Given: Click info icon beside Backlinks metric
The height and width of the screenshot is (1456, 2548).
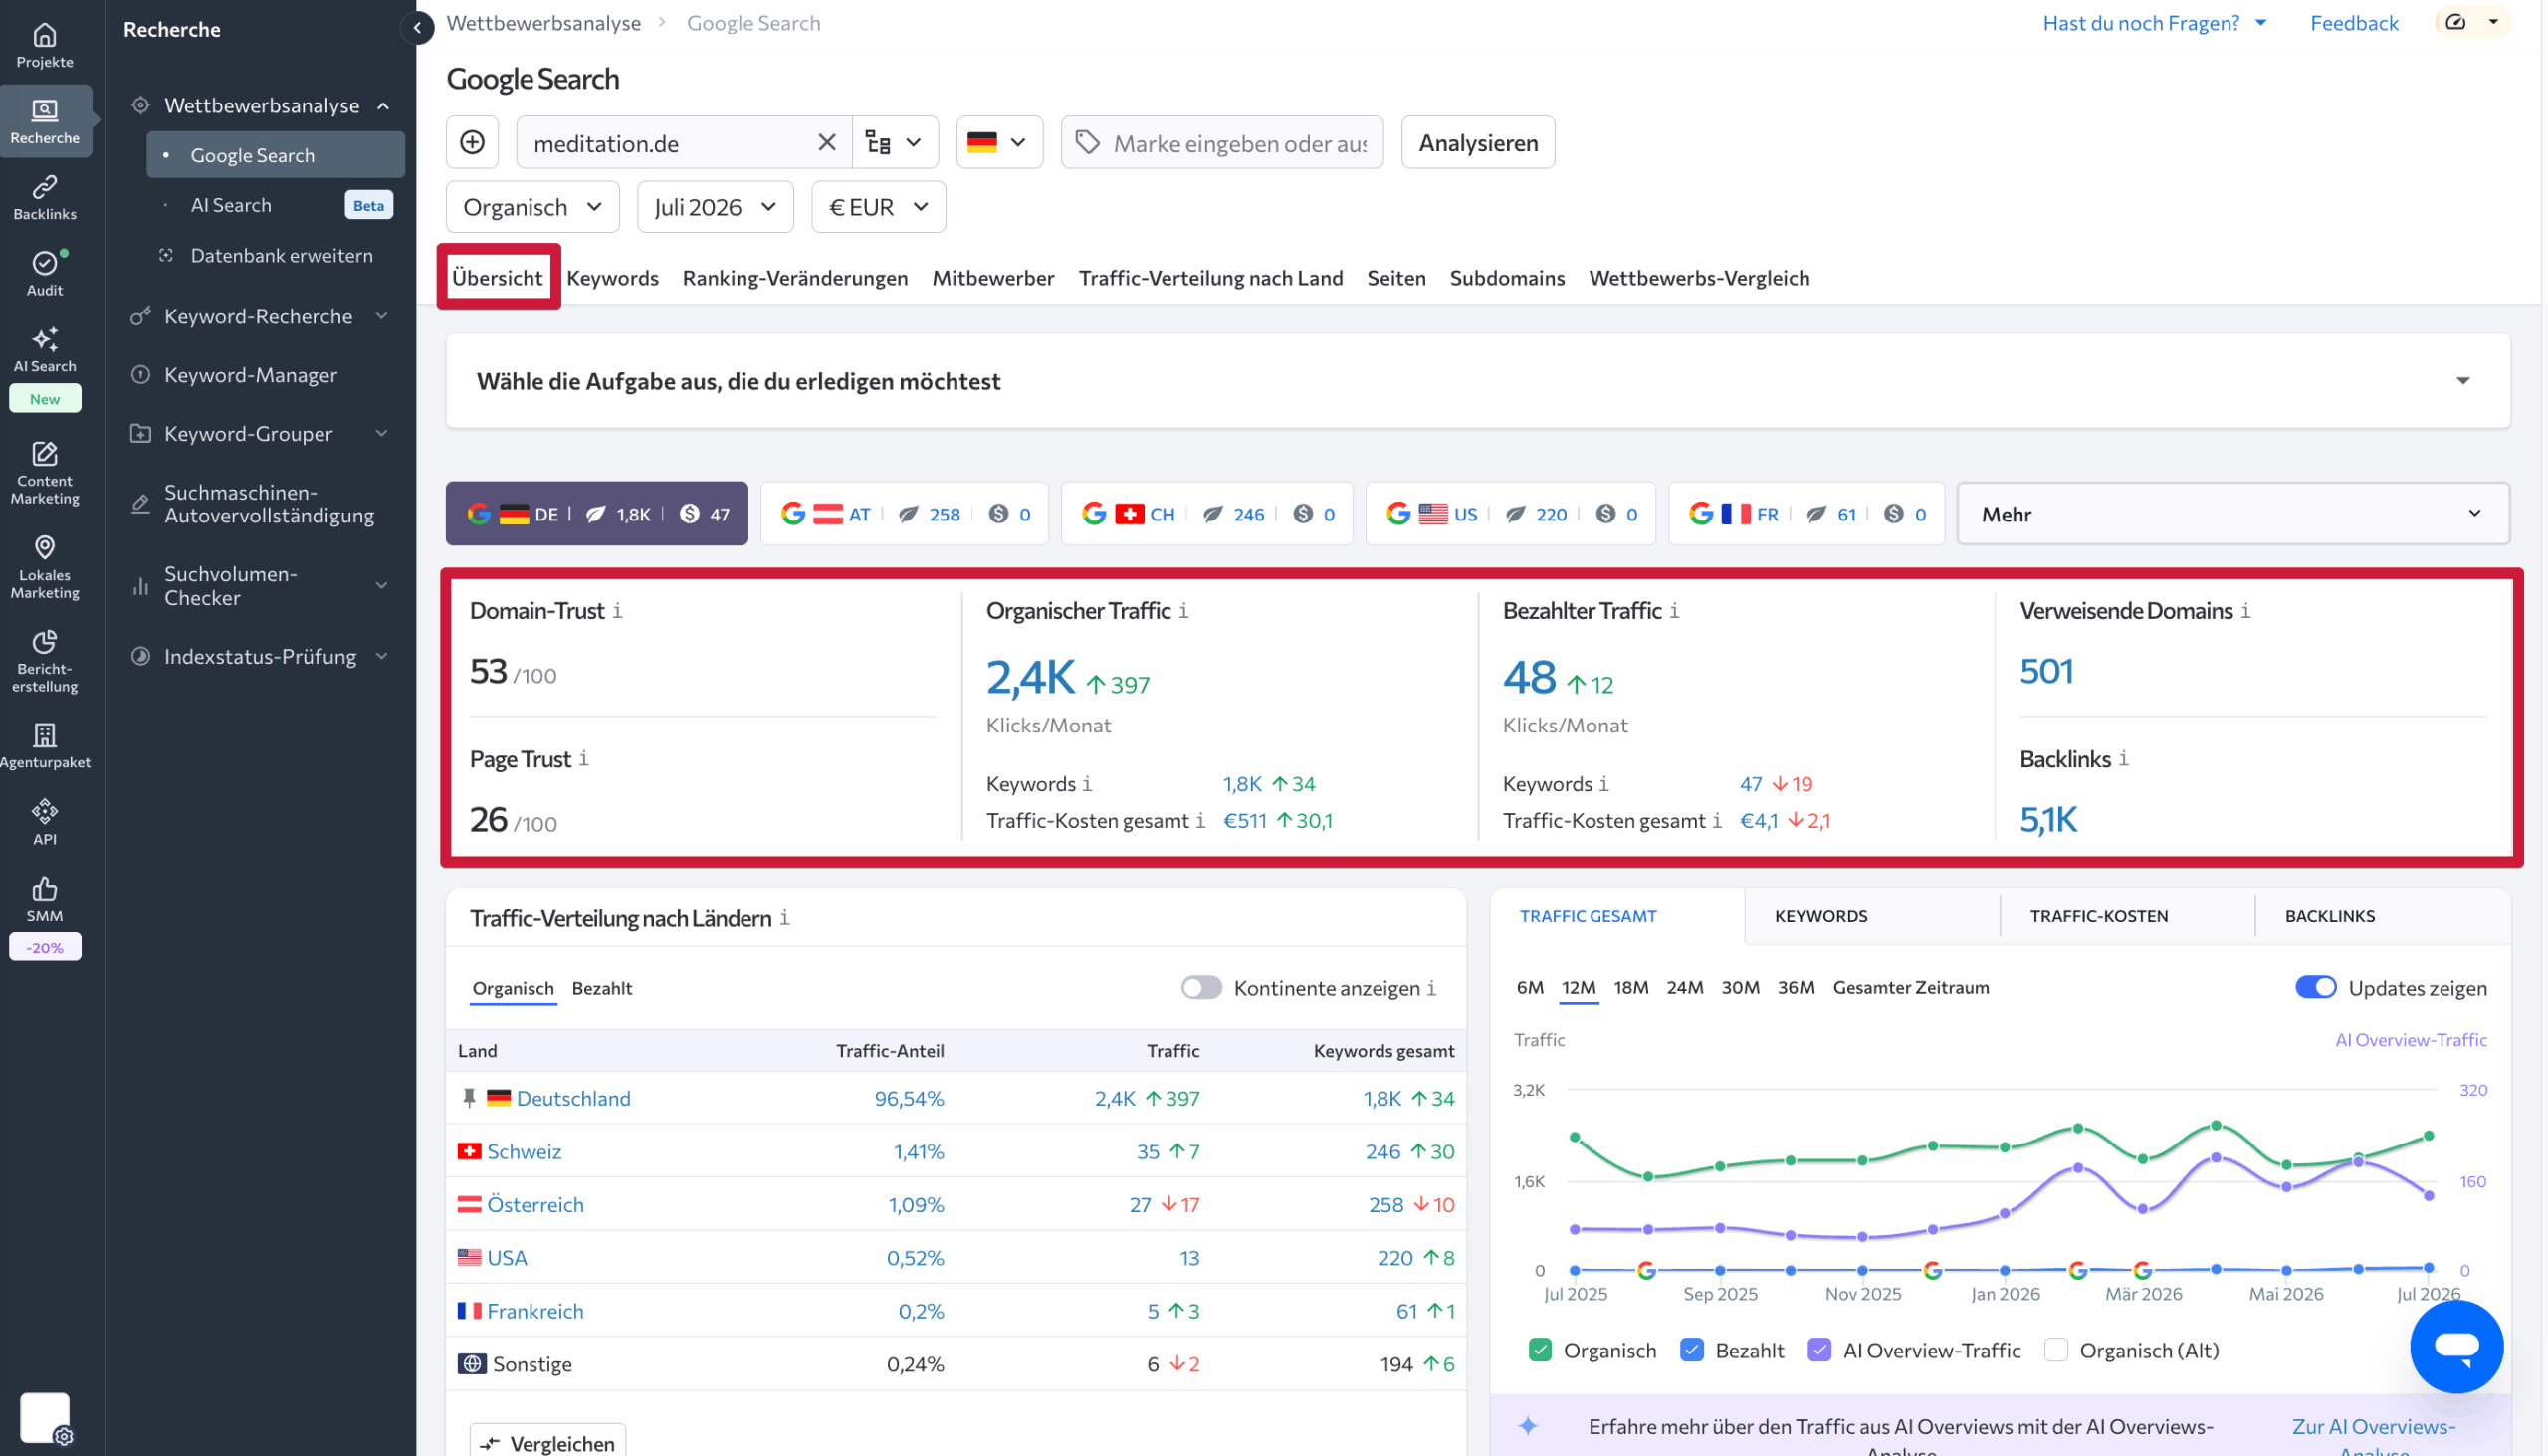Looking at the screenshot, I should [2124, 759].
